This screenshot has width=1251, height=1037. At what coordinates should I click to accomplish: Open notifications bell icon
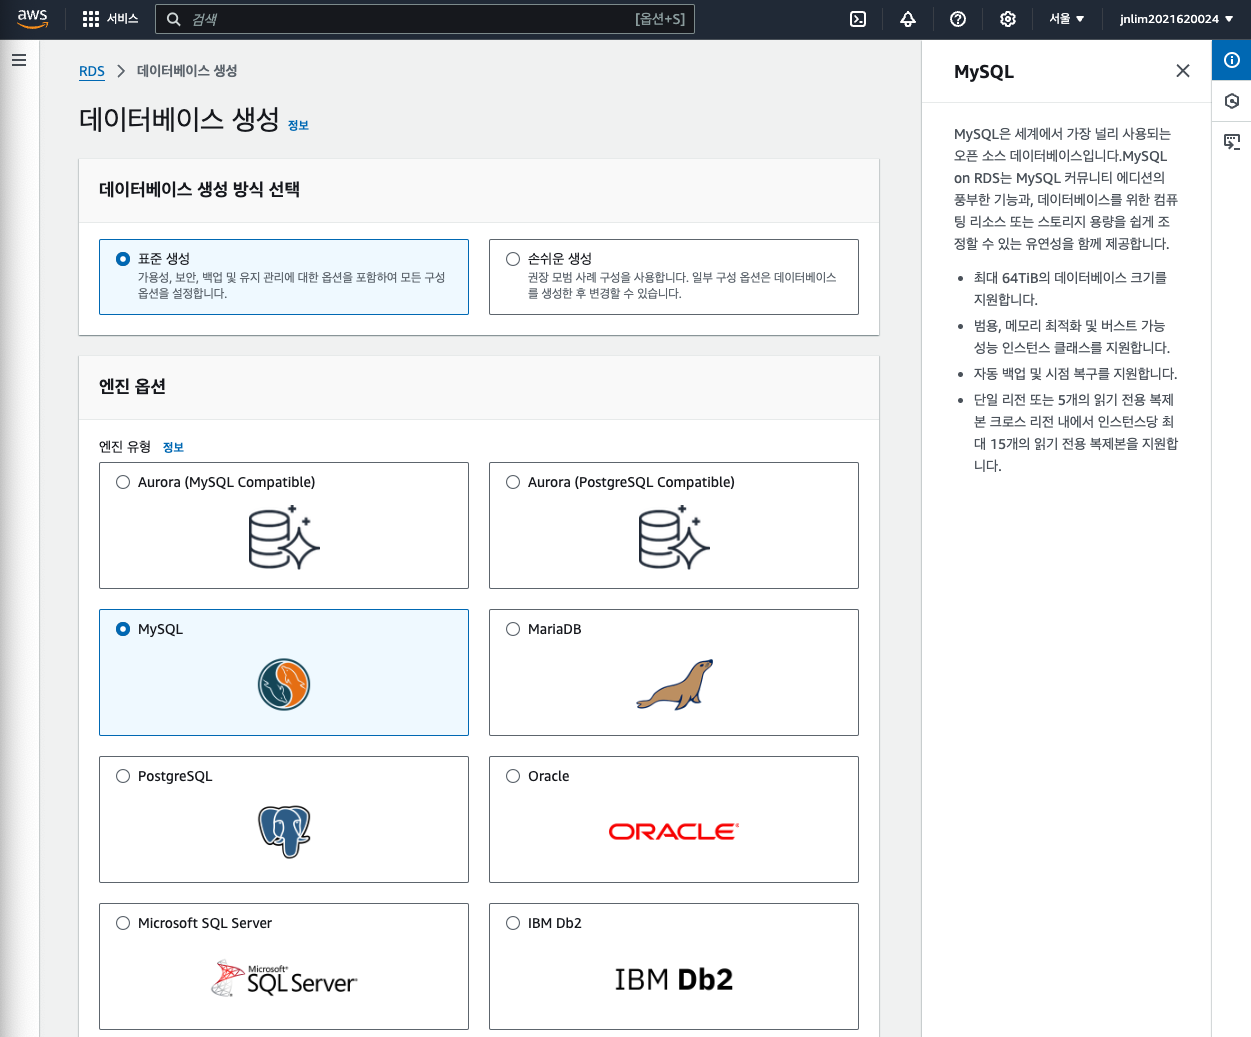908,19
